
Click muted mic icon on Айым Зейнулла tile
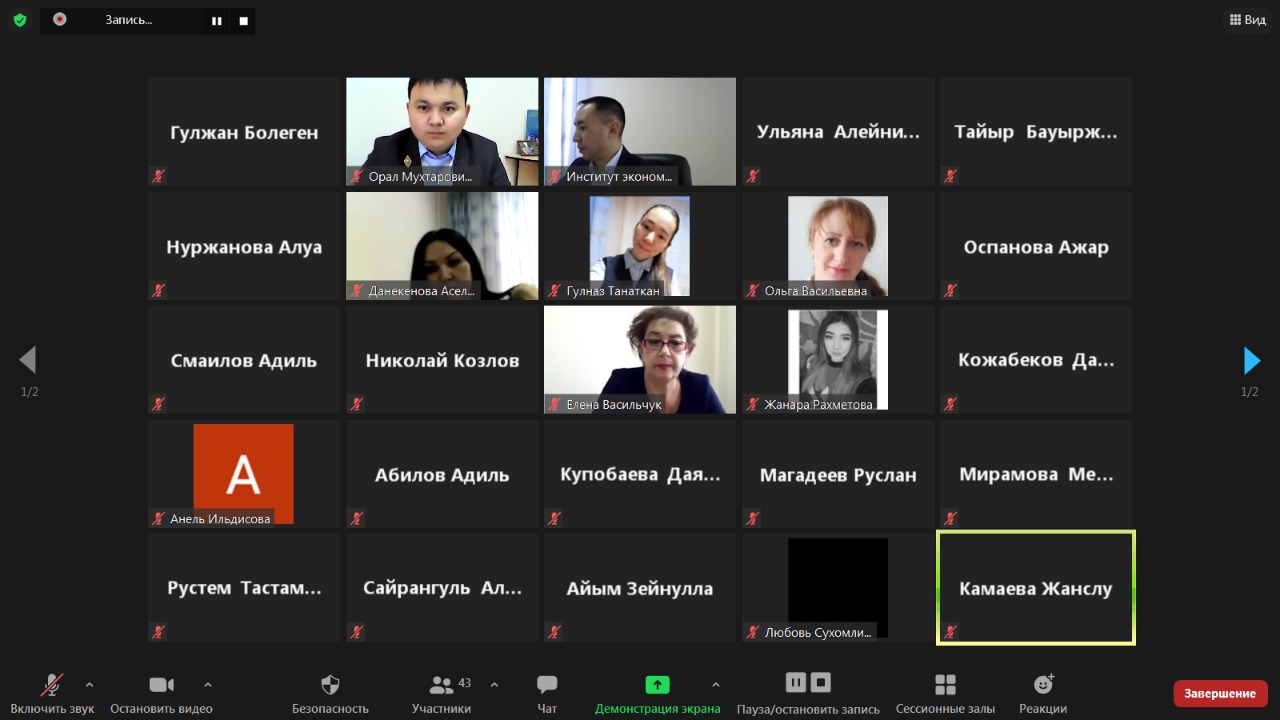coord(554,632)
